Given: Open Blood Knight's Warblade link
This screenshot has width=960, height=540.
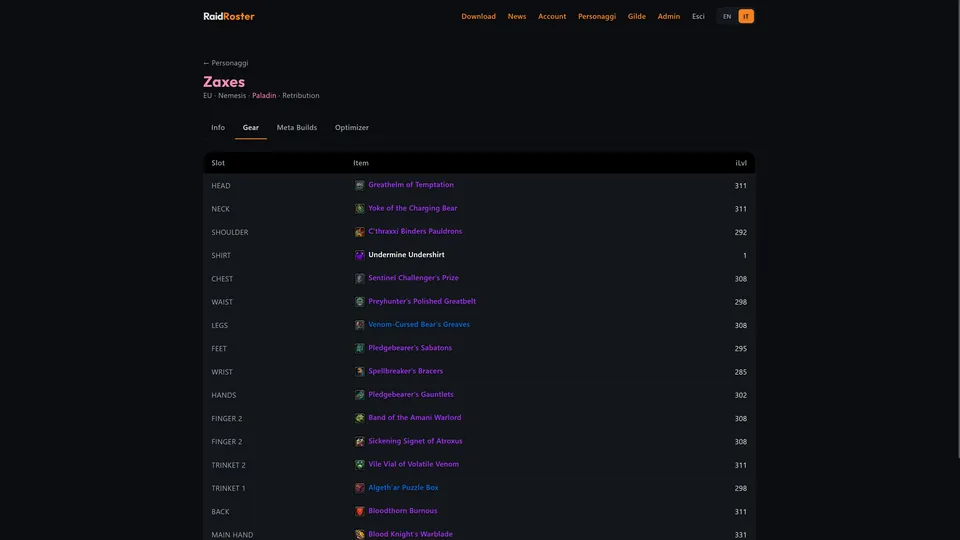Looking at the screenshot, I should pos(410,534).
